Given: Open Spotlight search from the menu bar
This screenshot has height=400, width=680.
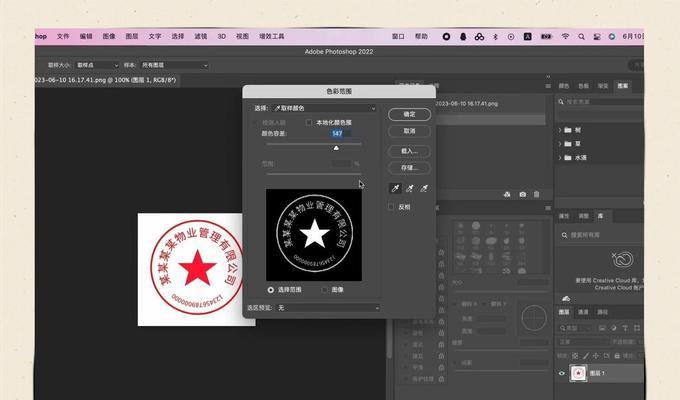Looking at the screenshot, I should tap(581, 37).
